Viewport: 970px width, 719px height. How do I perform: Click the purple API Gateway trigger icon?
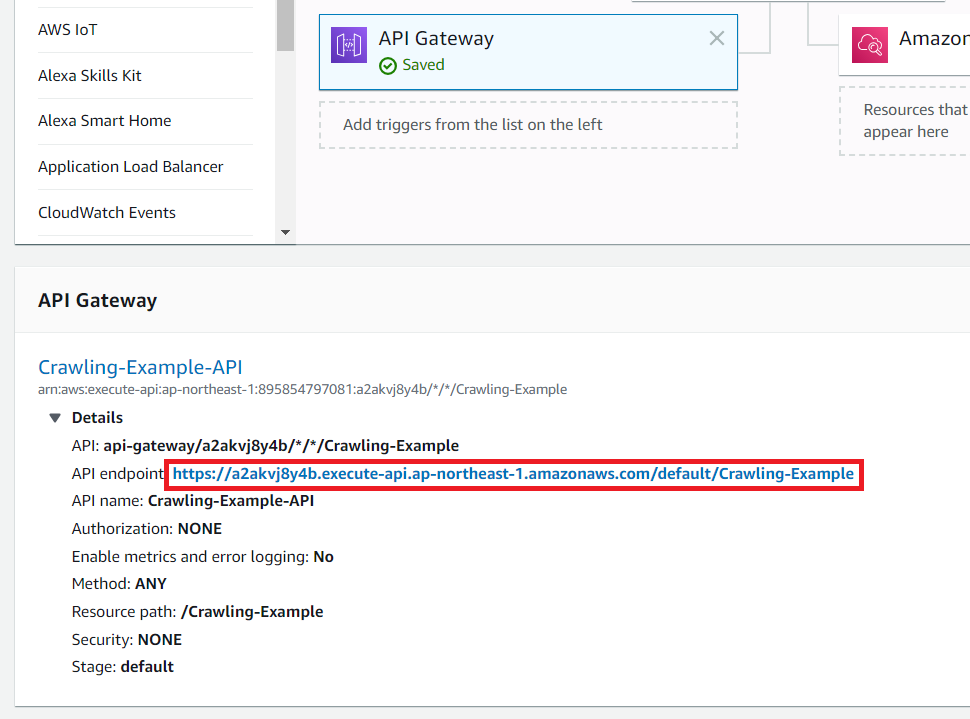tap(349, 45)
